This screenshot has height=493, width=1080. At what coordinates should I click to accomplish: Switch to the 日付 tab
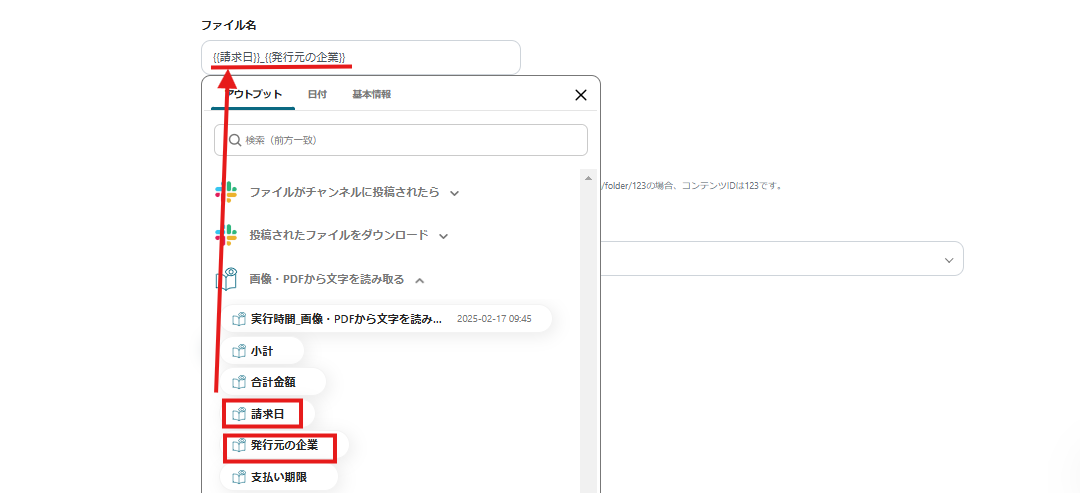coord(318,94)
